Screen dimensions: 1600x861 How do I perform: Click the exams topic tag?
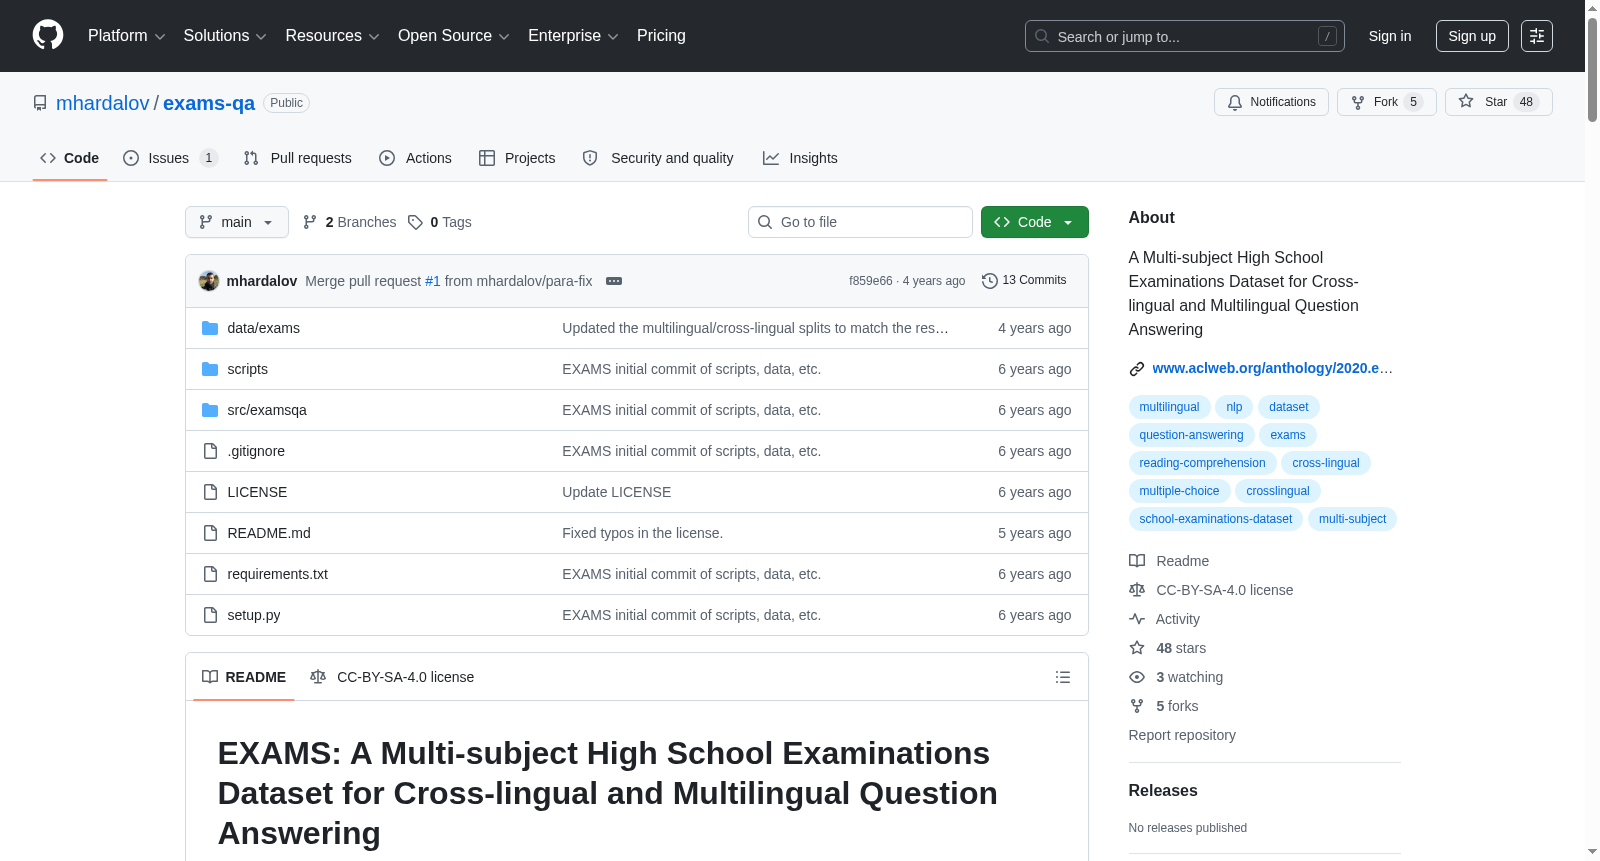click(x=1288, y=435)
